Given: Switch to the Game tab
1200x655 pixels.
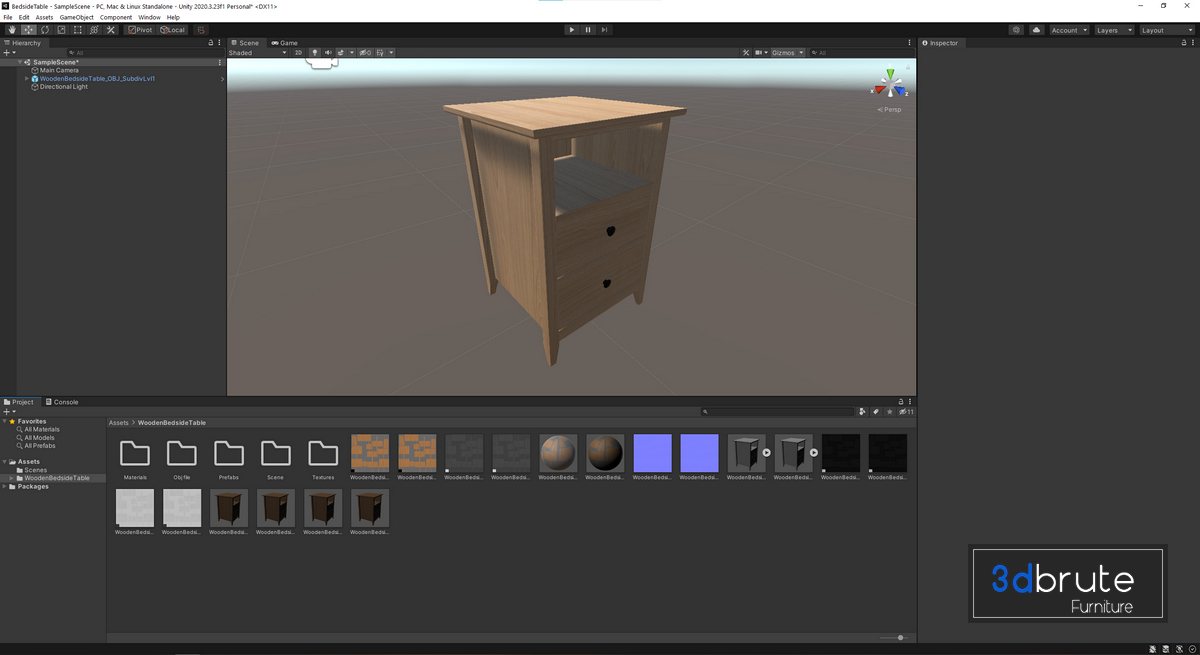Looking at the screenshot, I should coord(285,43).
